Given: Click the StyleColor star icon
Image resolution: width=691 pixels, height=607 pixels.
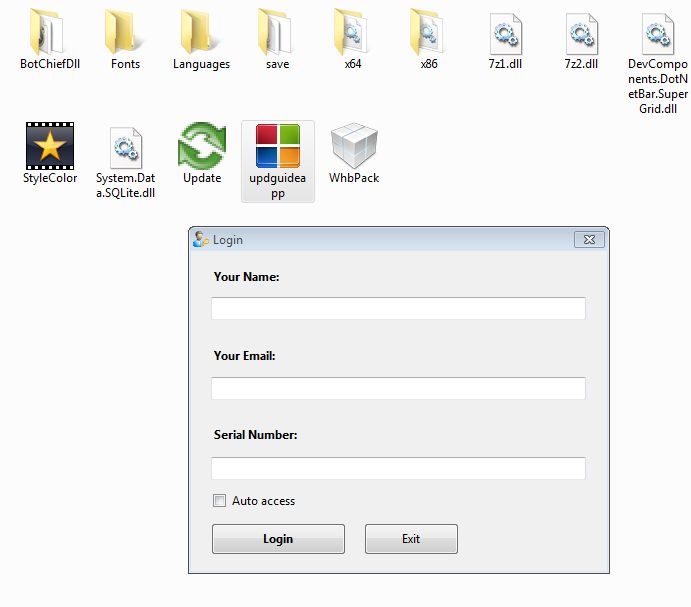Looking at the screenshot, I should 49,146.
